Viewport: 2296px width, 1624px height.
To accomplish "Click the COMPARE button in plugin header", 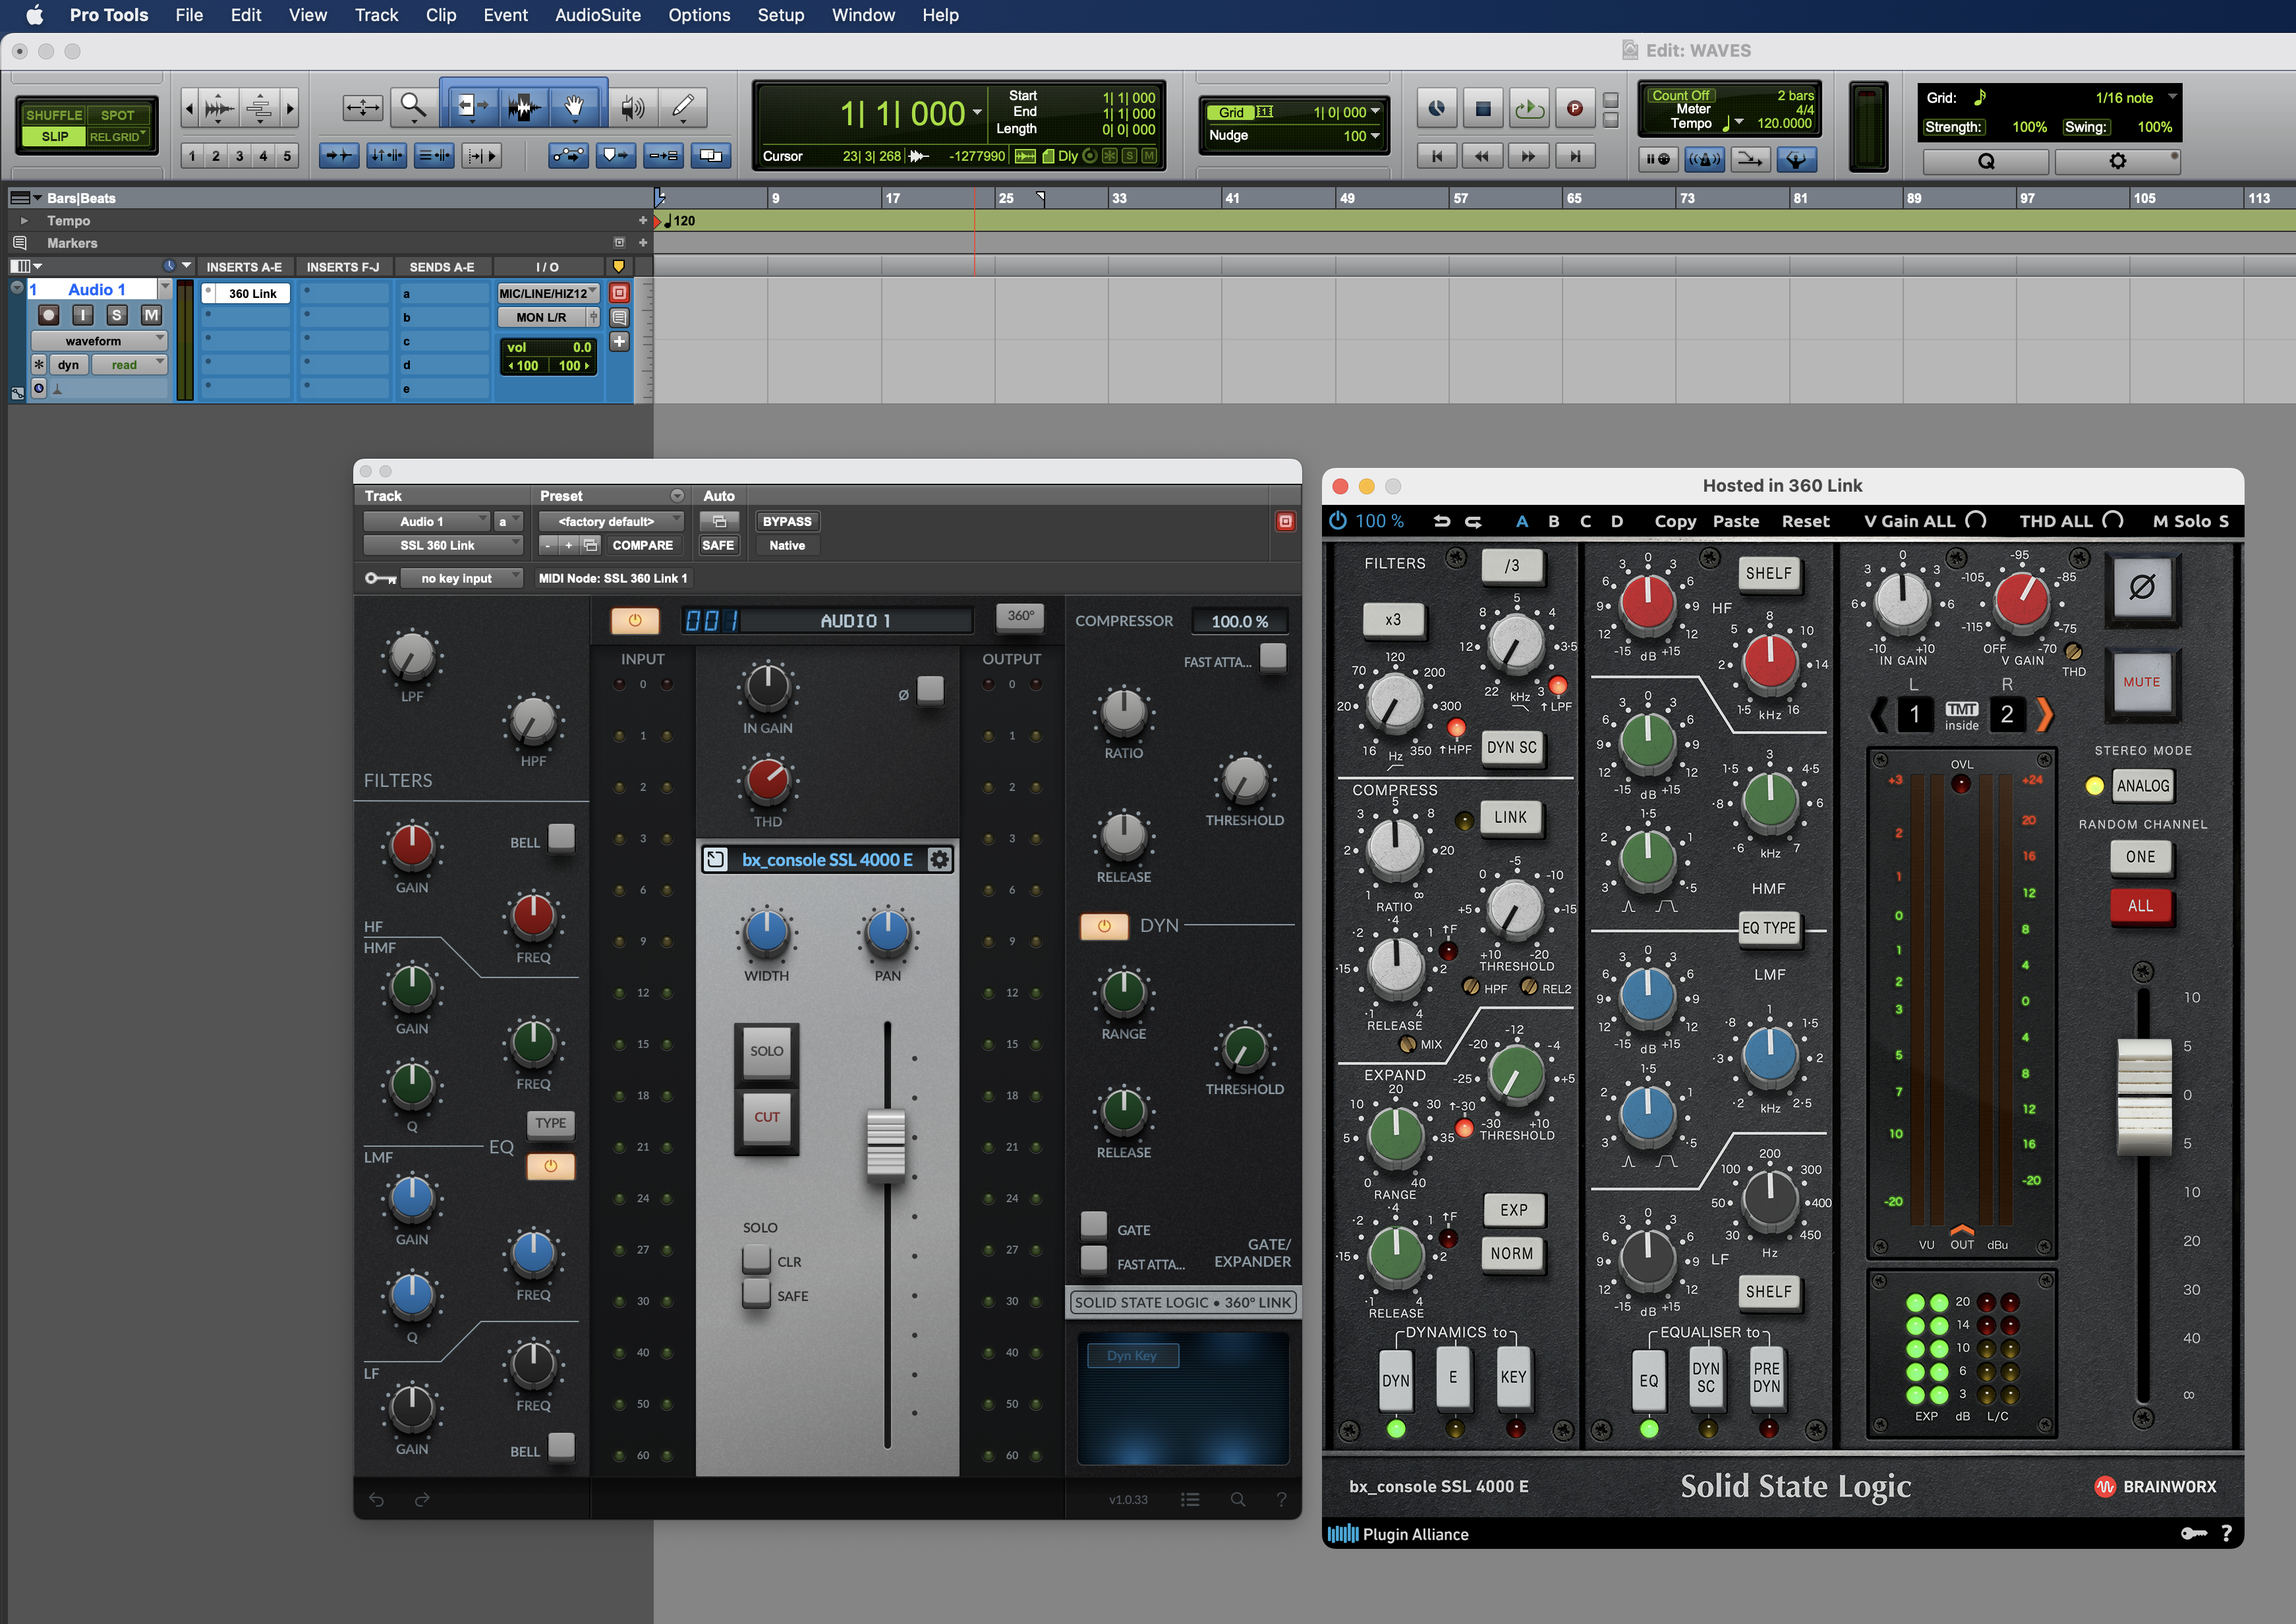I will click(x=642, y=545).
